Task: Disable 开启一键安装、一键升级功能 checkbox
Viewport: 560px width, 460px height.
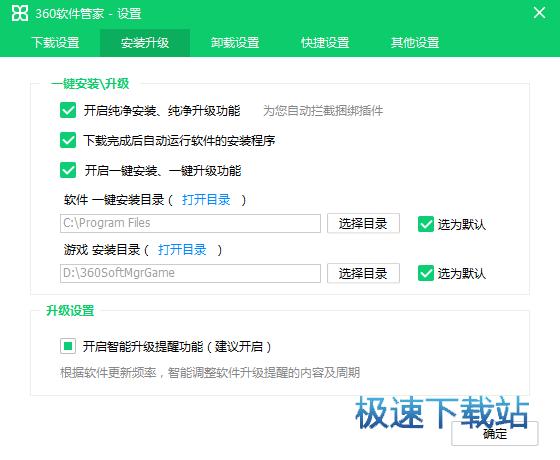Action: 68,170
